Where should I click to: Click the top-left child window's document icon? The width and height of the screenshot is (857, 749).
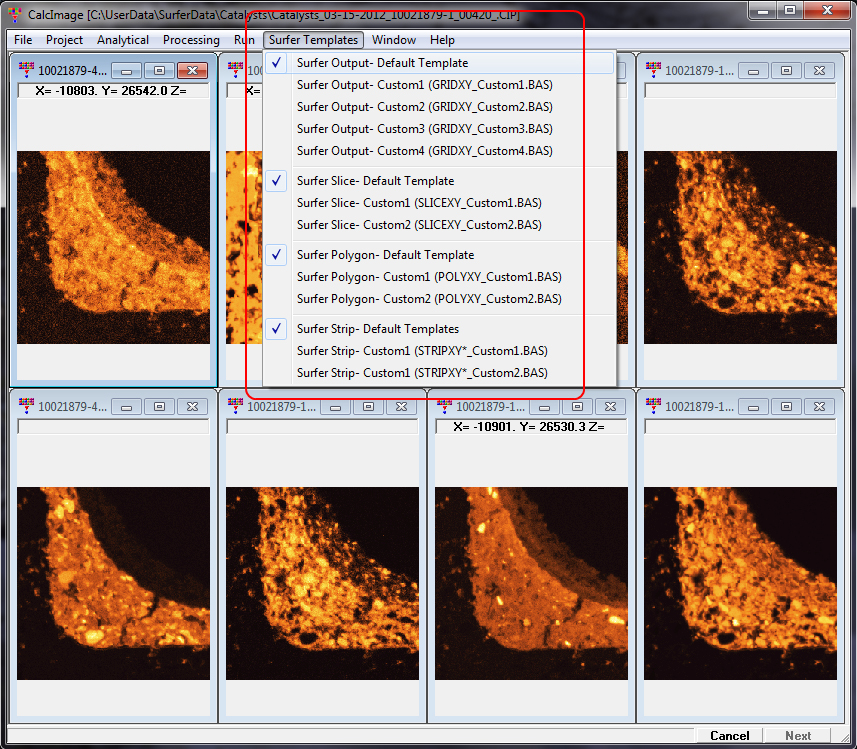coord(26,70)
